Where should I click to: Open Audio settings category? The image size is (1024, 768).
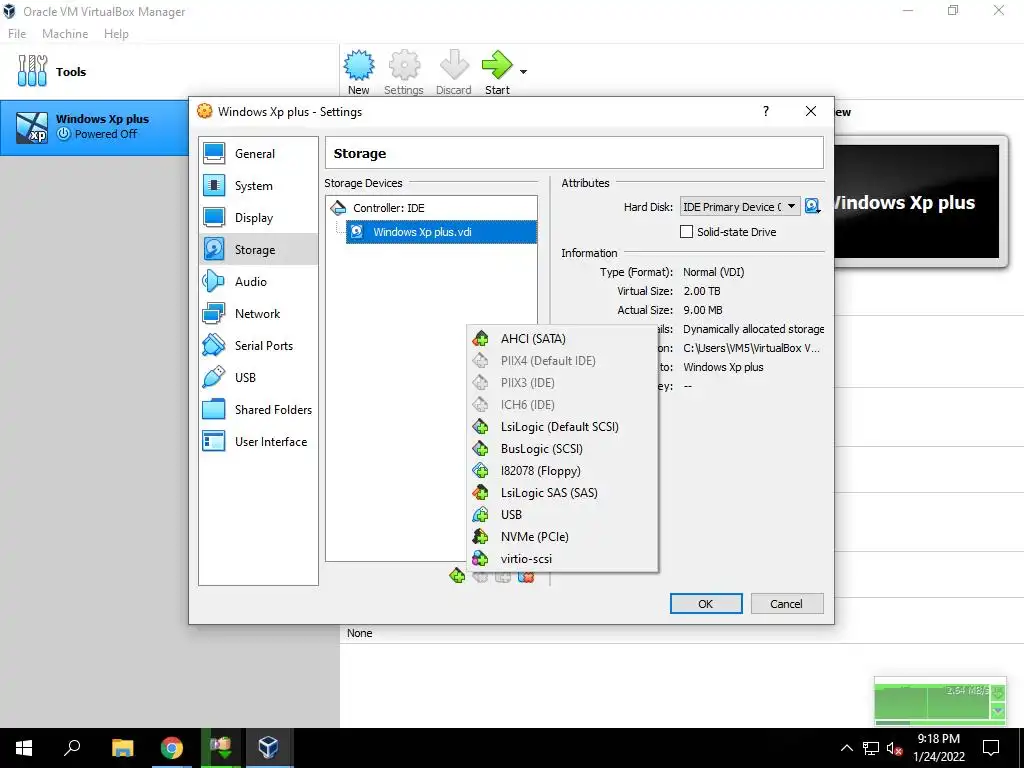(259, 281)
